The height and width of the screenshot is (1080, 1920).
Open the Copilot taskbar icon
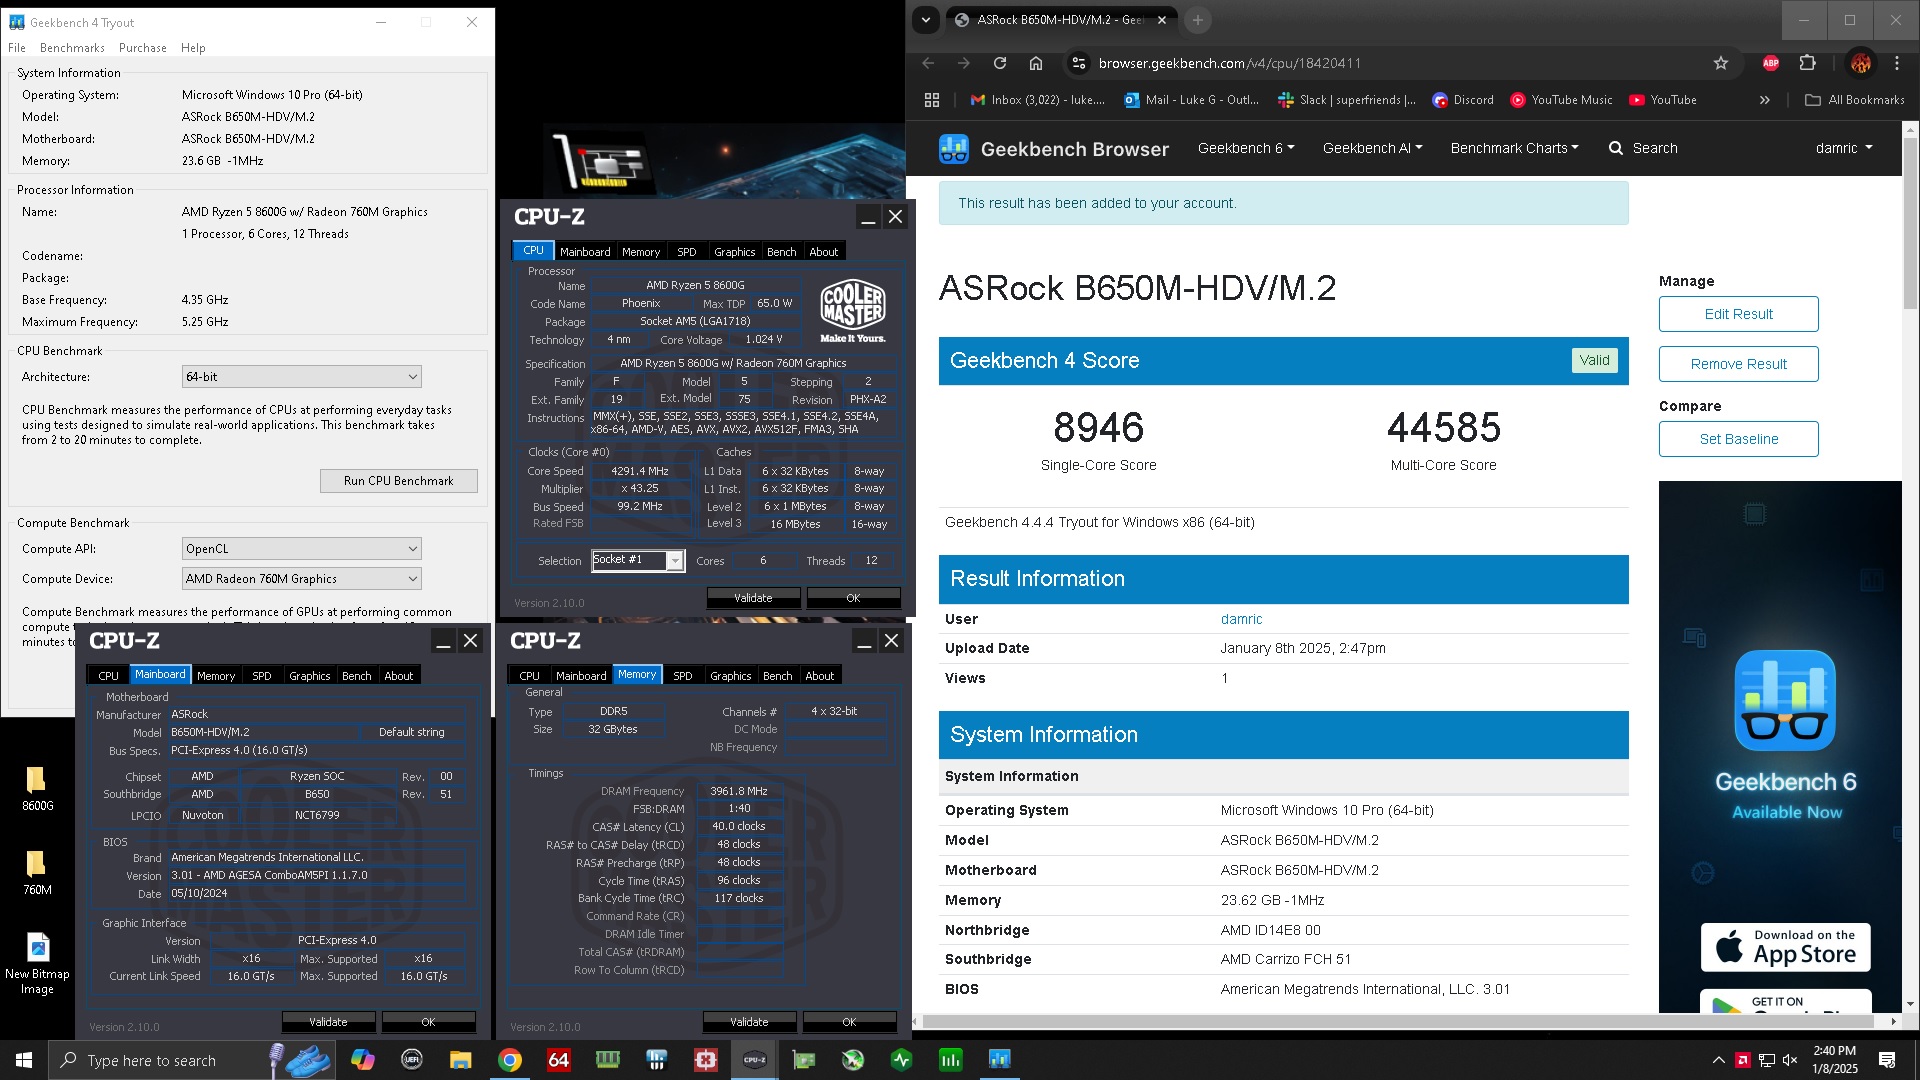(x=362, y=1060)
